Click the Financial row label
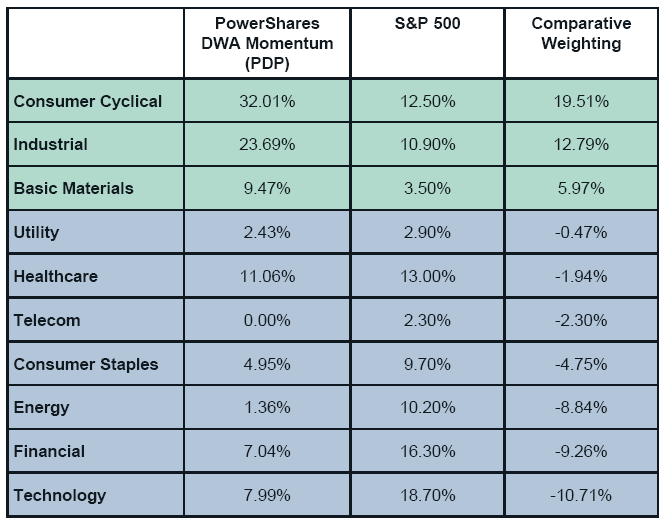Viewport: 666px width, 524px height. tap(50, 452)
